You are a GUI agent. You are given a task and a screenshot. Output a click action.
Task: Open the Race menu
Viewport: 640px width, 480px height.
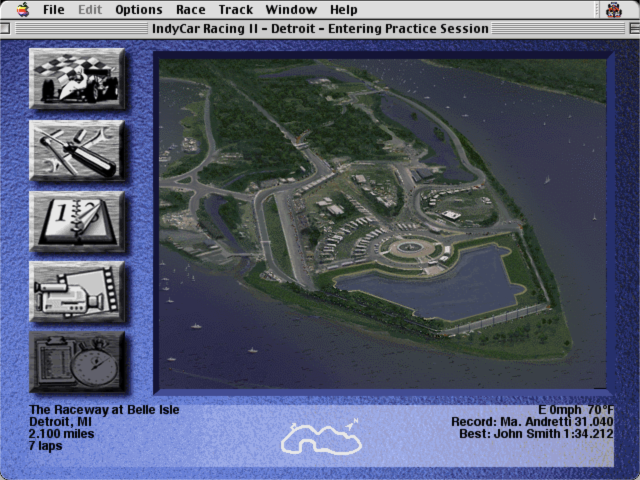point(191,9)
